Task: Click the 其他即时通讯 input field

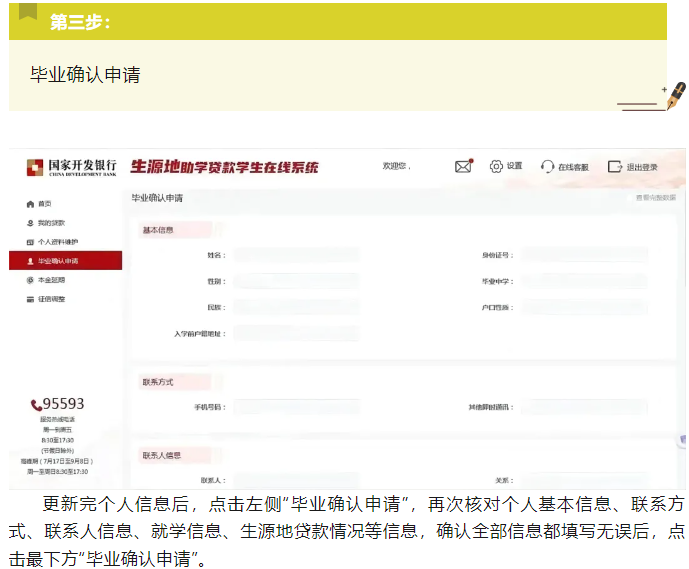Action: (x=584, y=407)
